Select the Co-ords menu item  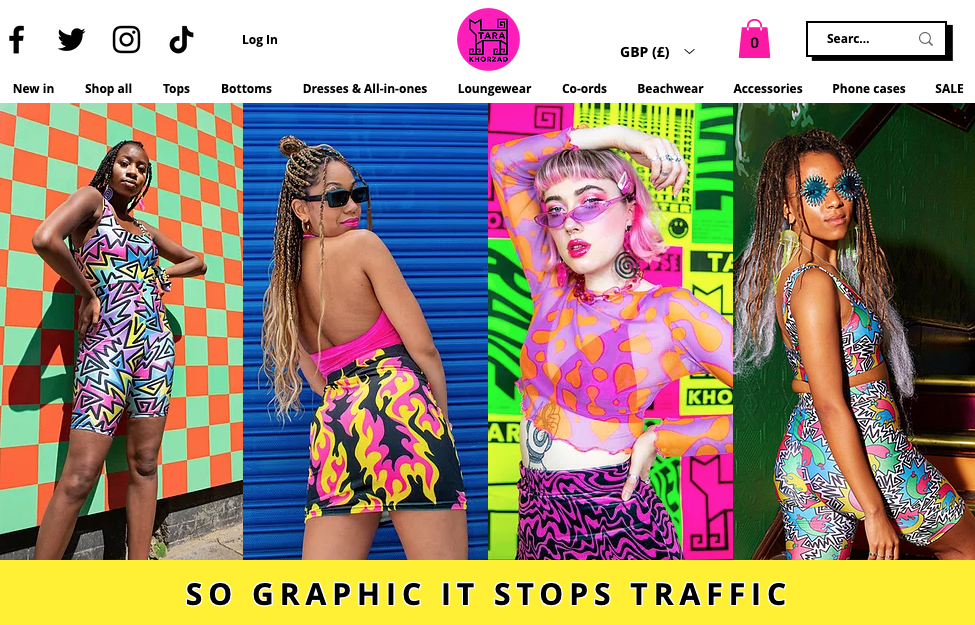tap(585, 88)
